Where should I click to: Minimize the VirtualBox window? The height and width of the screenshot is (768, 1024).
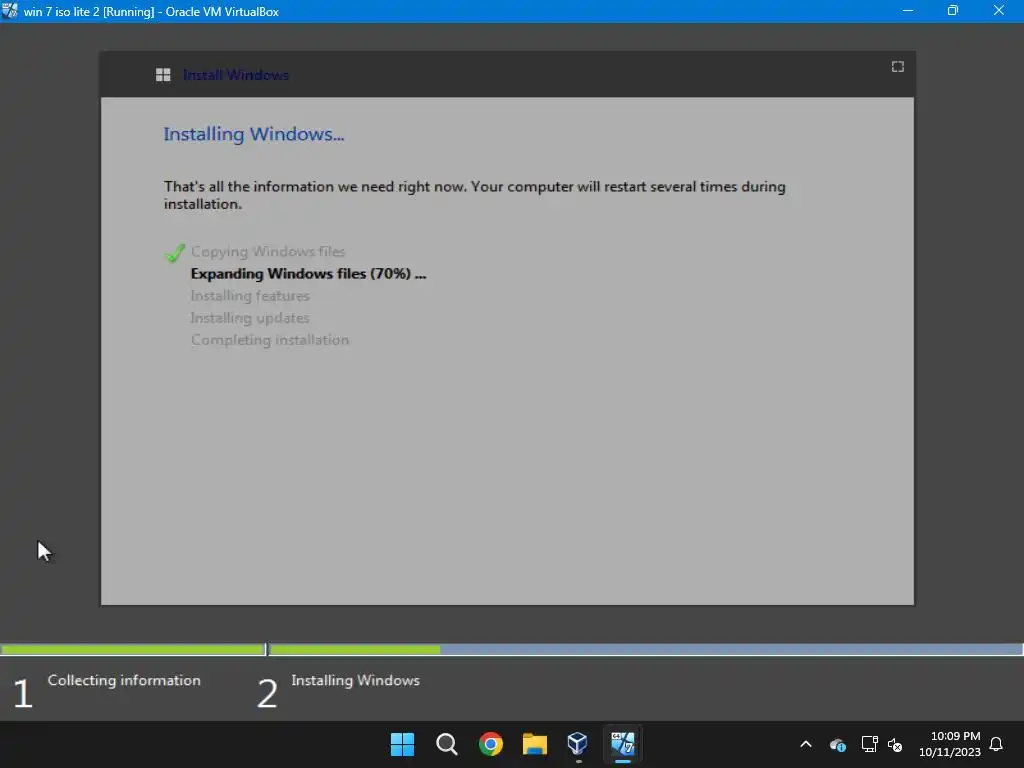908,10
